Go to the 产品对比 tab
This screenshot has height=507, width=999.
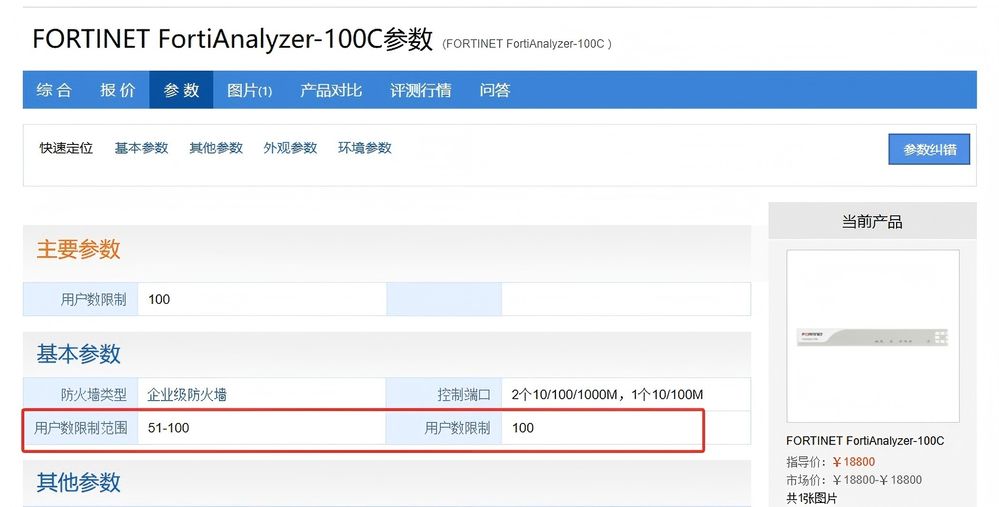331,90
